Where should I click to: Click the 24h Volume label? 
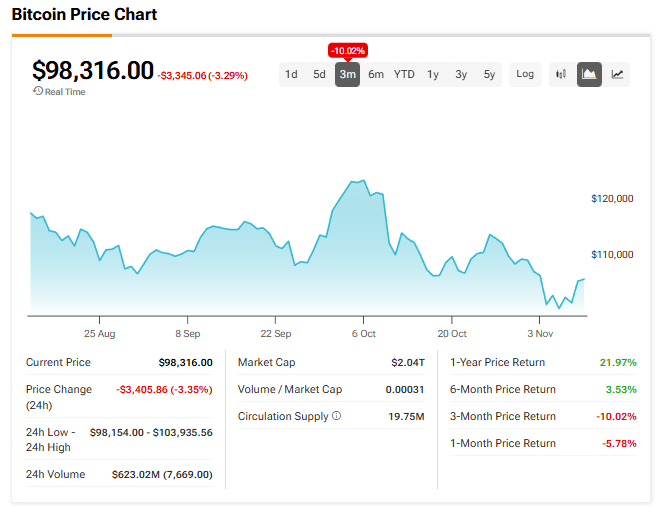[x=55, y=474]
